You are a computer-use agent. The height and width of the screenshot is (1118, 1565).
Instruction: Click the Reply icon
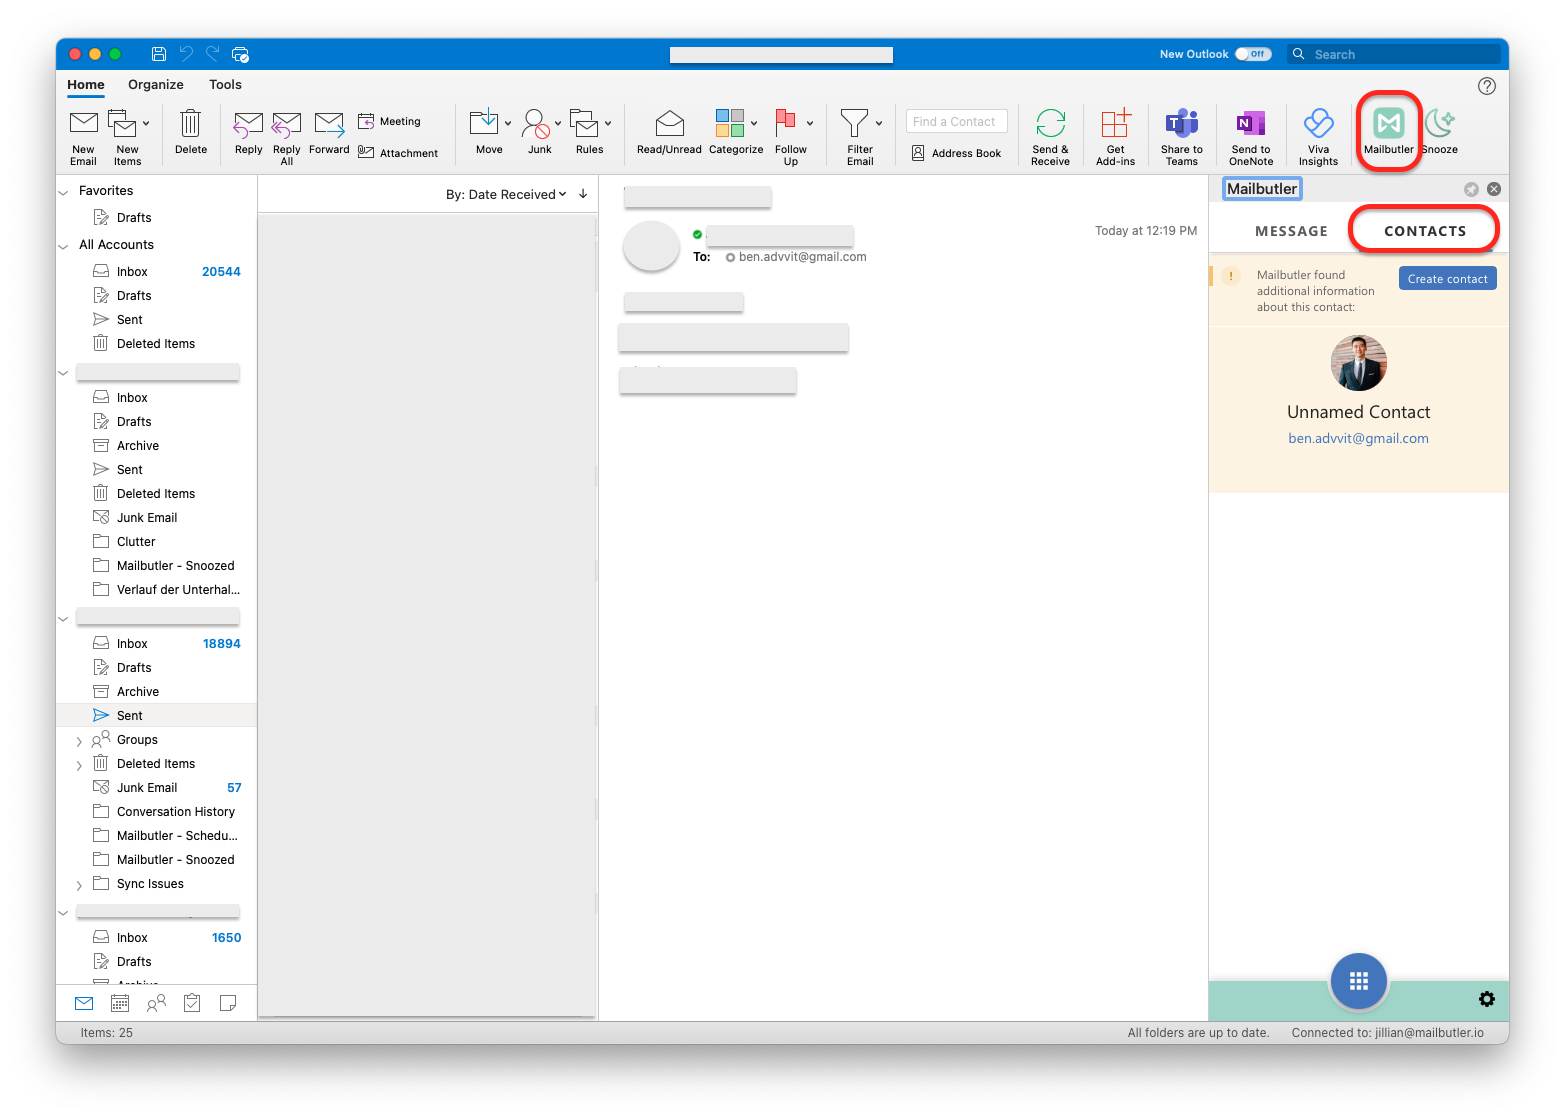(248, 124)
